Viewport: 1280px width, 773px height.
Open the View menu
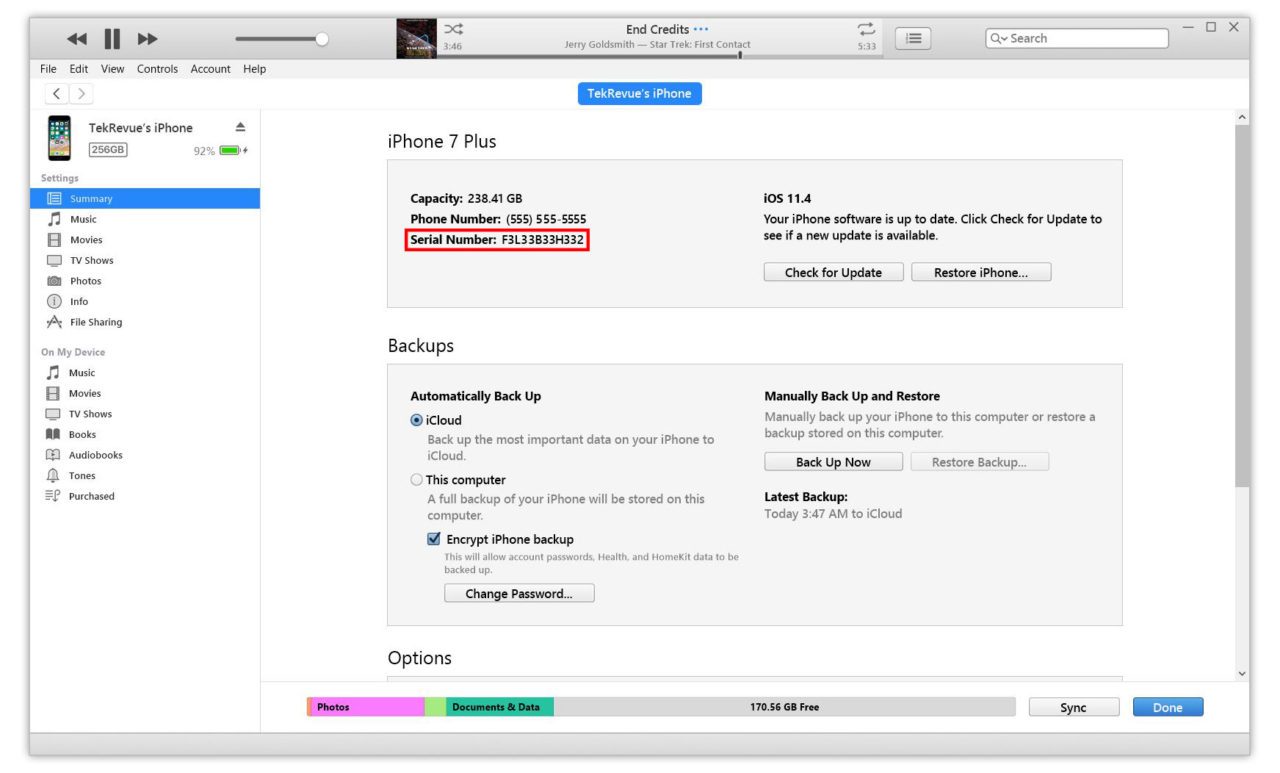[113, 69]
